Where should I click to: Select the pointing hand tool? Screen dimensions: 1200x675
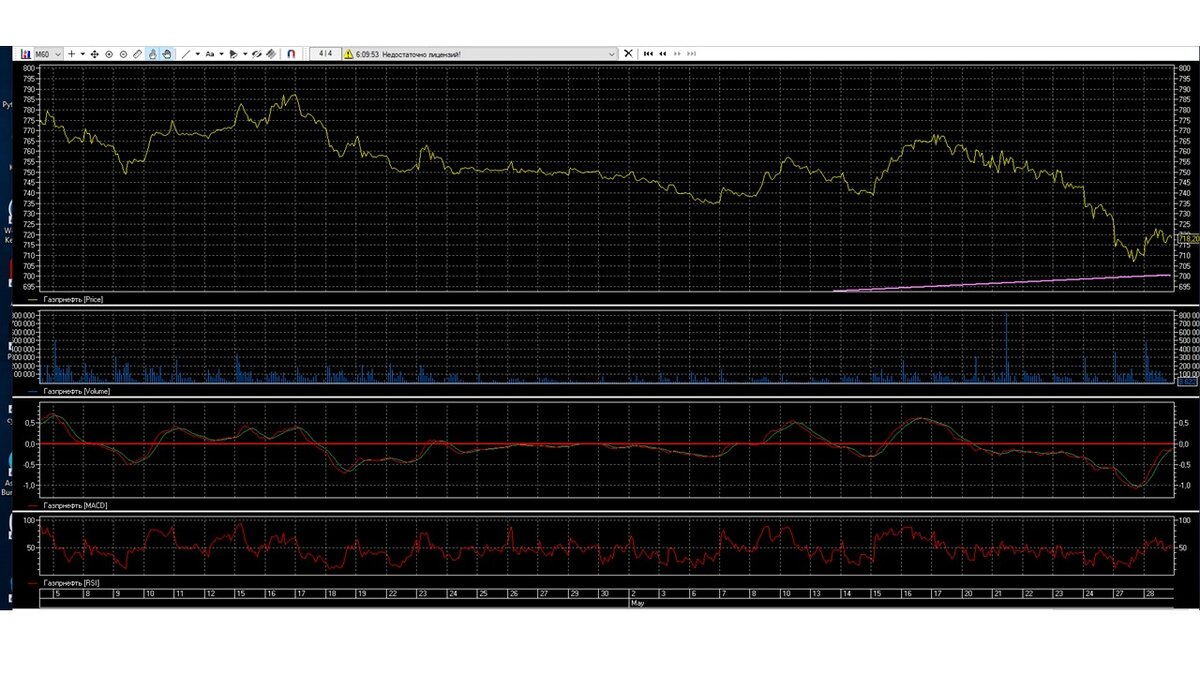(x=153, y=54)
